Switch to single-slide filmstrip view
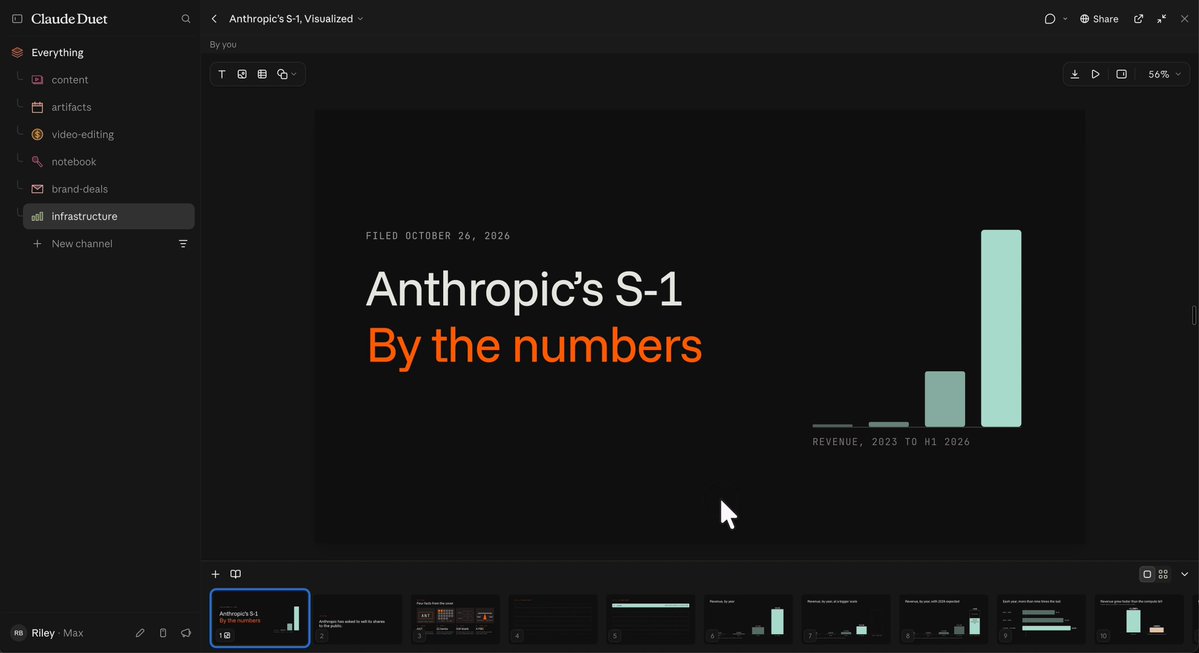 click(x=1147, y=574)
